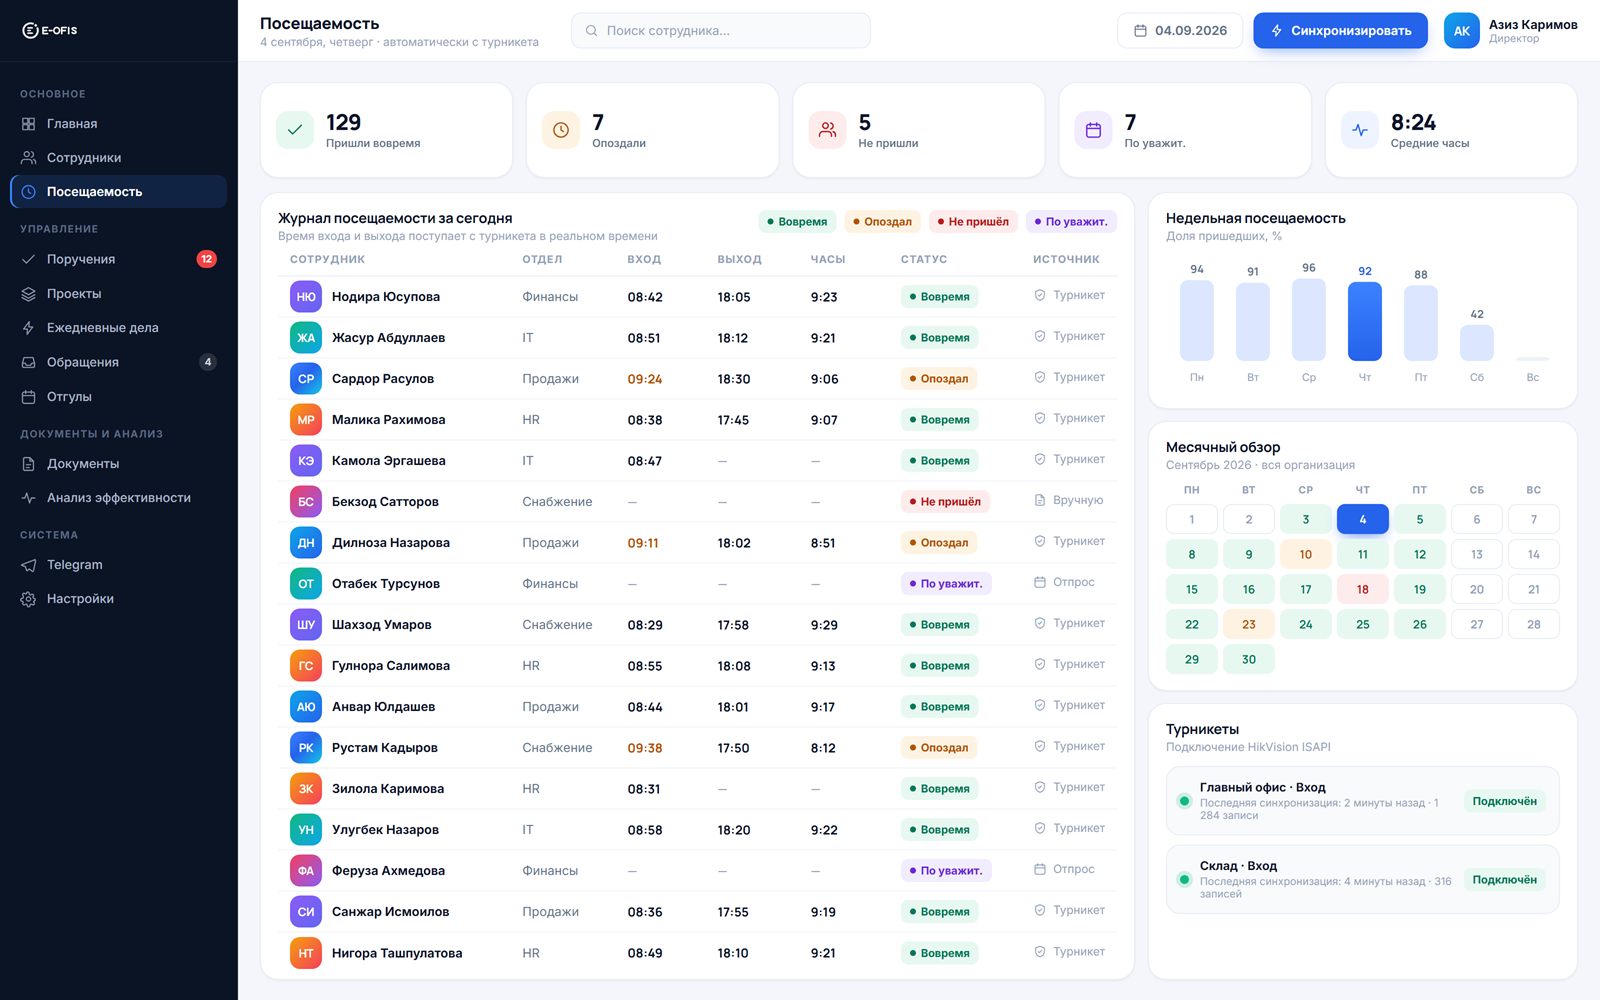Click Подключён status for Склад · Вход
1600x1000 pixels.
[x=1504, y=880]
